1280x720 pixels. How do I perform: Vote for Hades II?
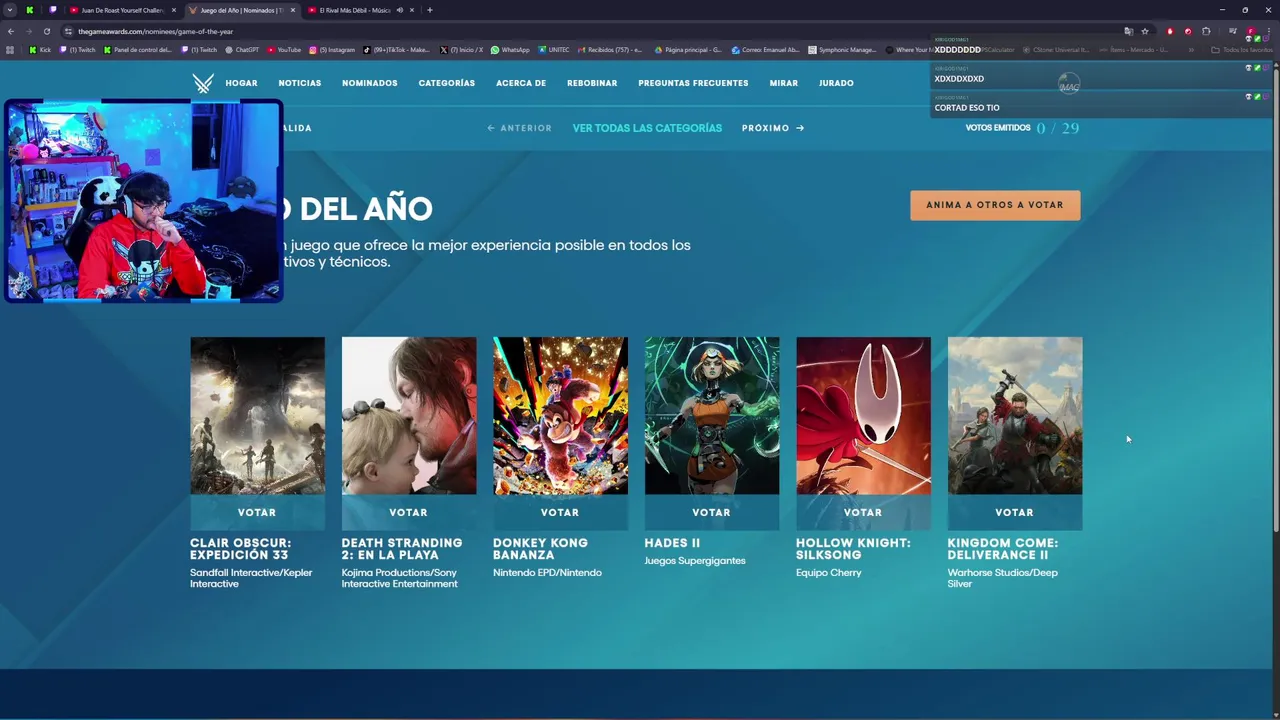coord(711,512)
